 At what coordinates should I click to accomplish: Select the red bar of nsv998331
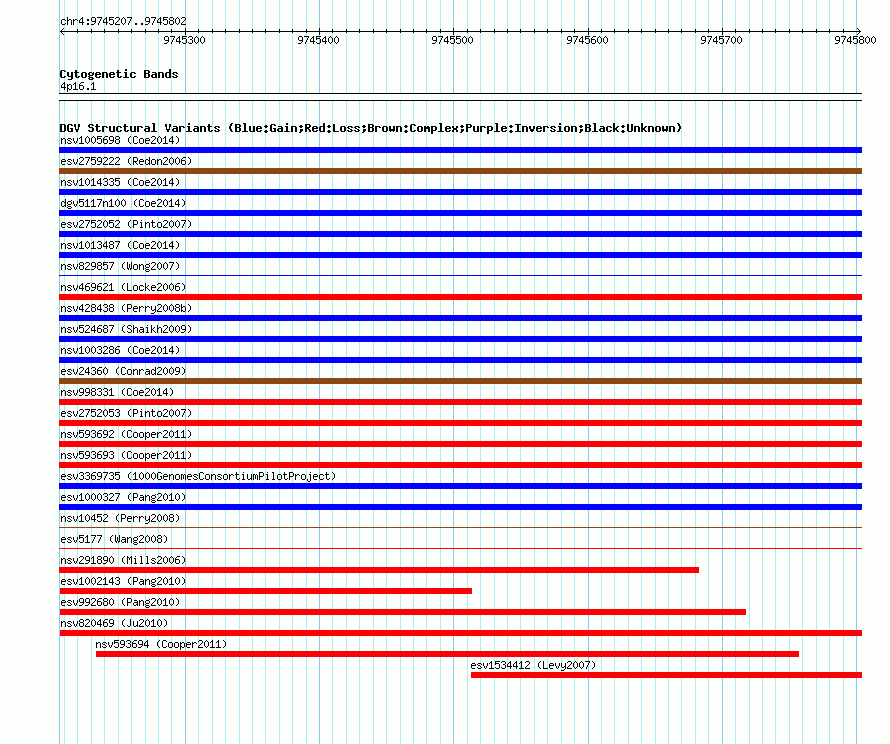460,402
